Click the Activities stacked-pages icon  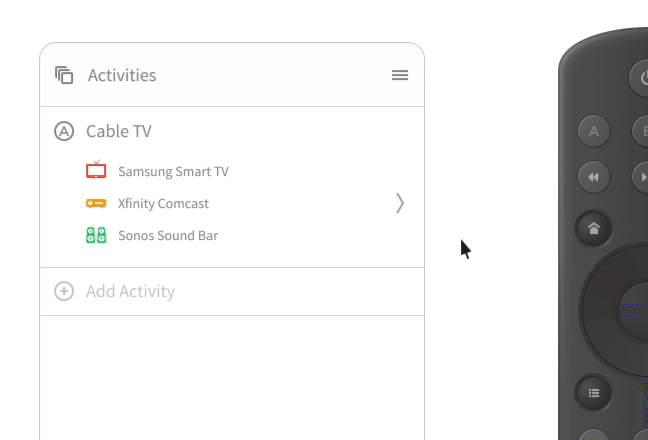pos(64,75)
